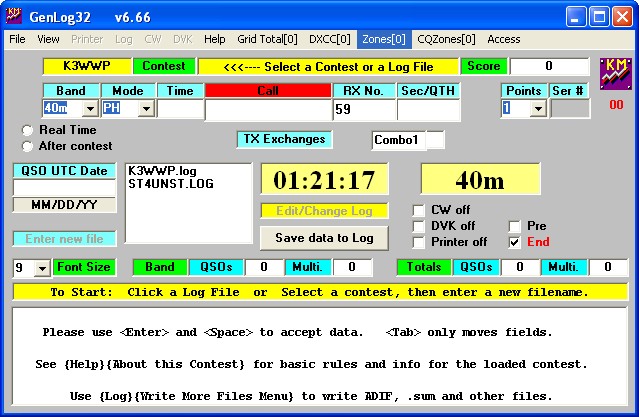Tick the Pre checkbox
The width and height of the screenshot is (639, 417).
[x=514, y=226]
